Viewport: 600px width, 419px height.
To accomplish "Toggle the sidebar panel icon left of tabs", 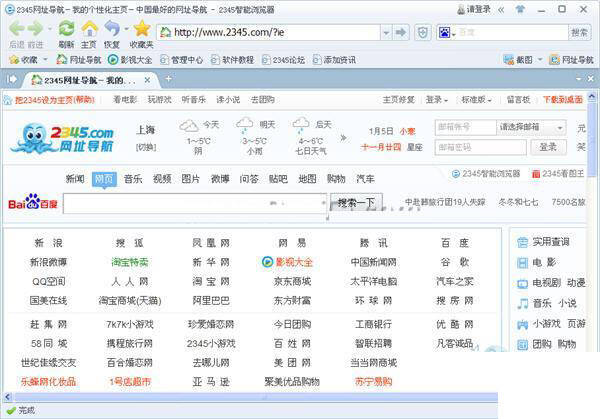I will (12, 80).
